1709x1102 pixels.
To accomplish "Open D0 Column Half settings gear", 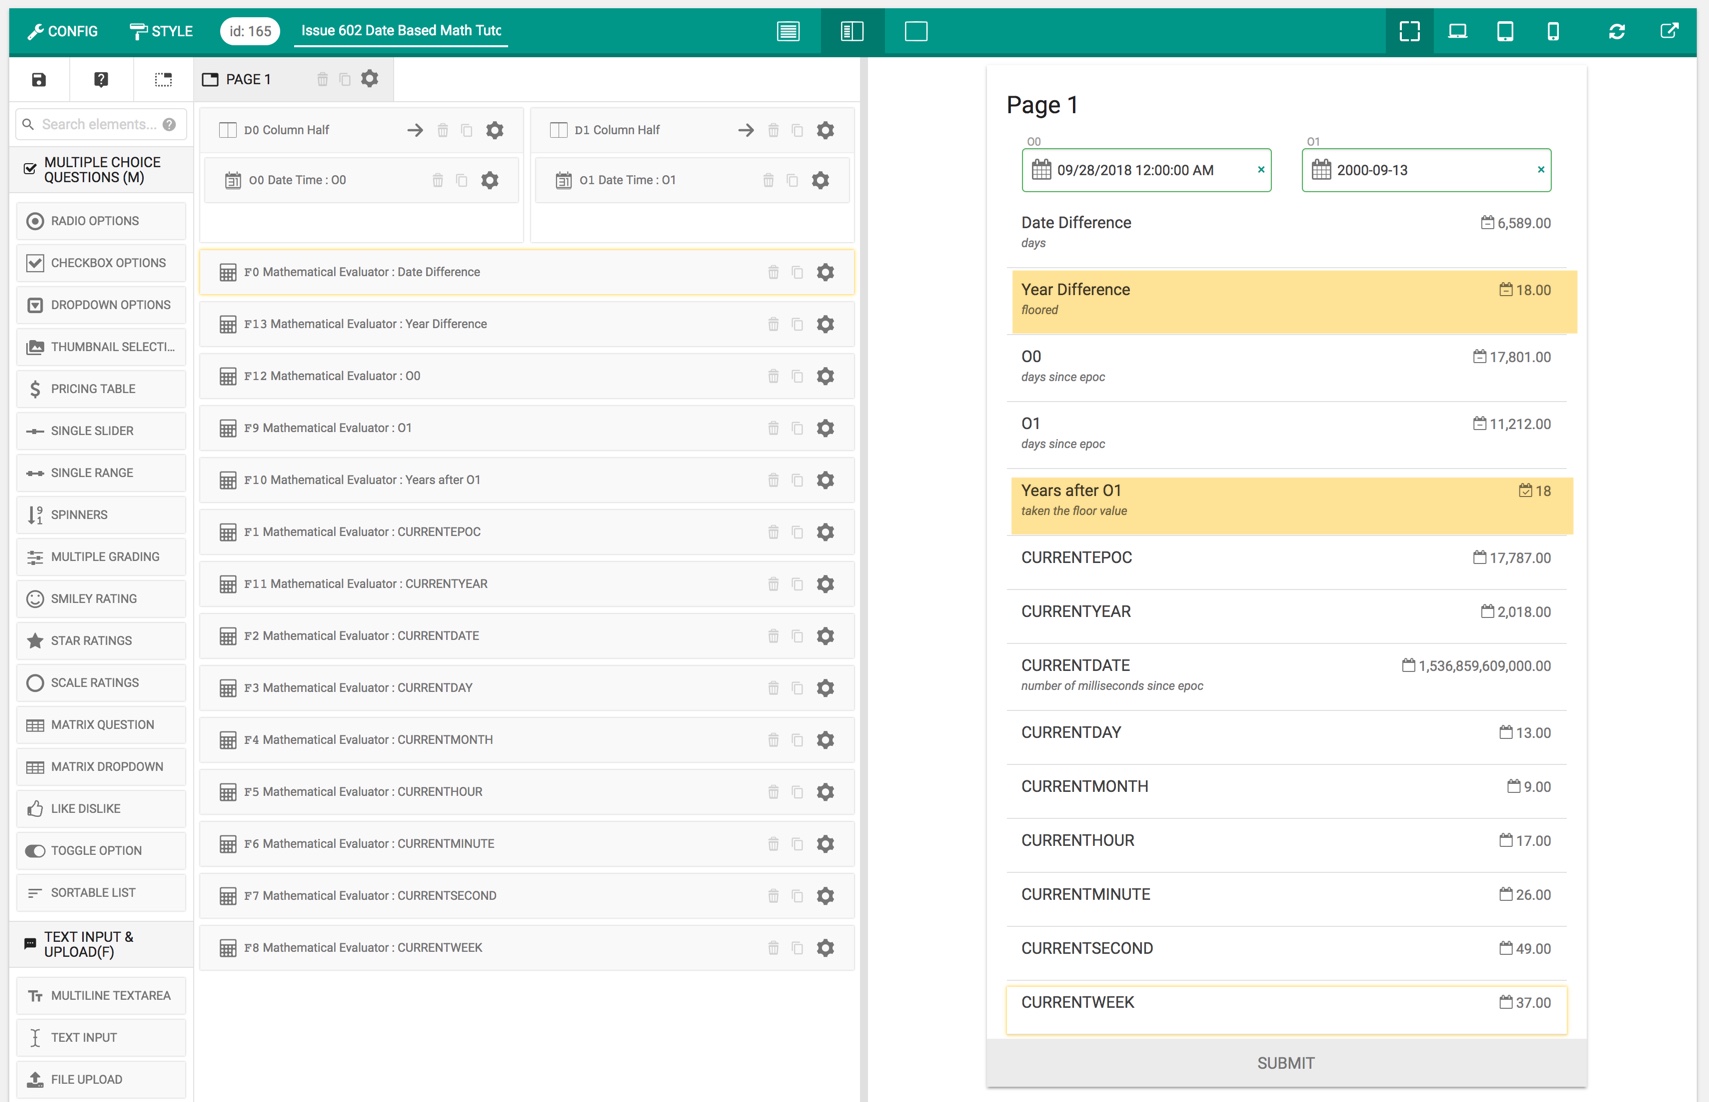I will point(495,130).
